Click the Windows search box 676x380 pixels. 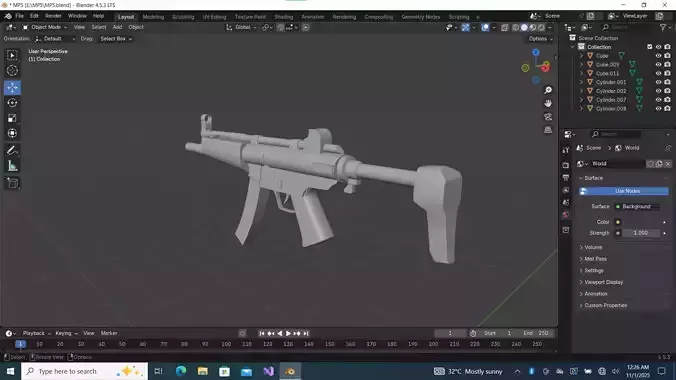84,371
